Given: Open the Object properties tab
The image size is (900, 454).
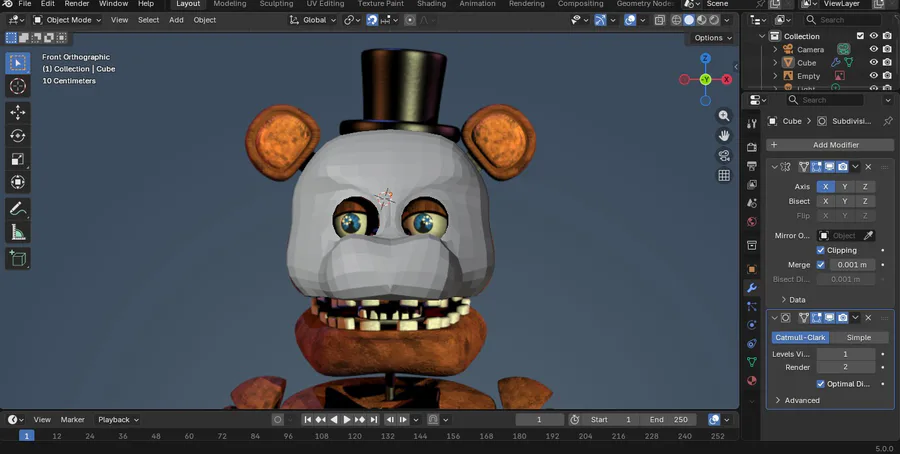Looking at the screenshot, I should 751,269.
